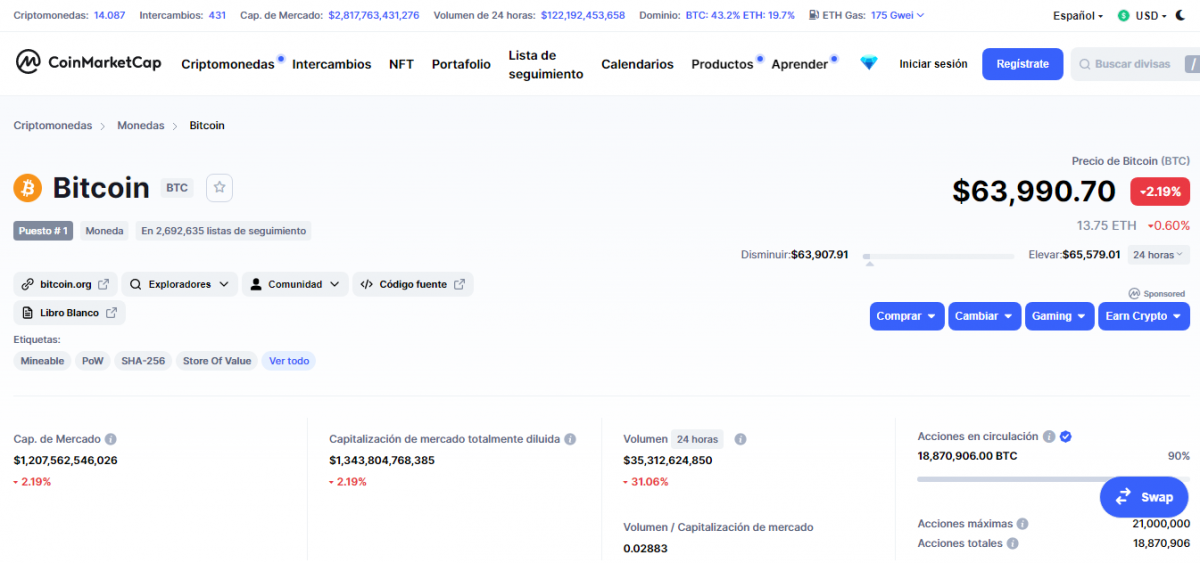The height and width of the screenshot is (563, 1200).
Task: Click info icon next to Acciones totales
Action: [1013, 544]
